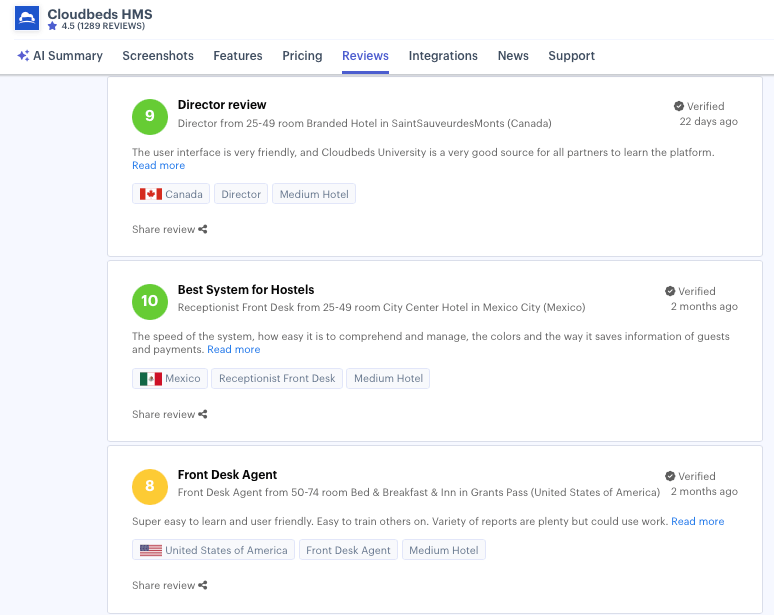Switch to the Screenshots tab
Screen dimensions: 774x615
[x=158, y=56]
